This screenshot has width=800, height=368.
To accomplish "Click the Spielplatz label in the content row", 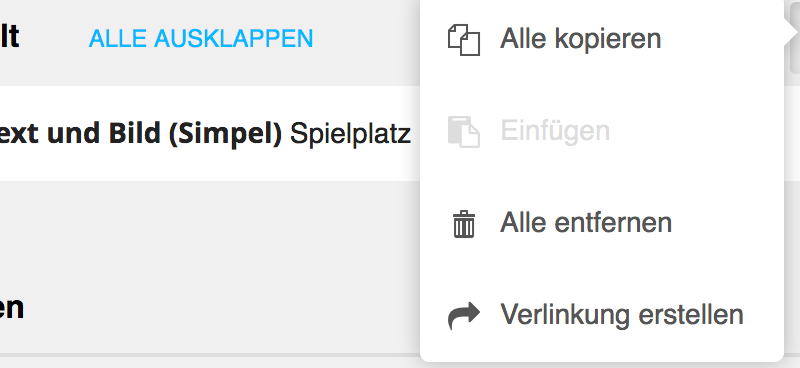I will 351,134.
